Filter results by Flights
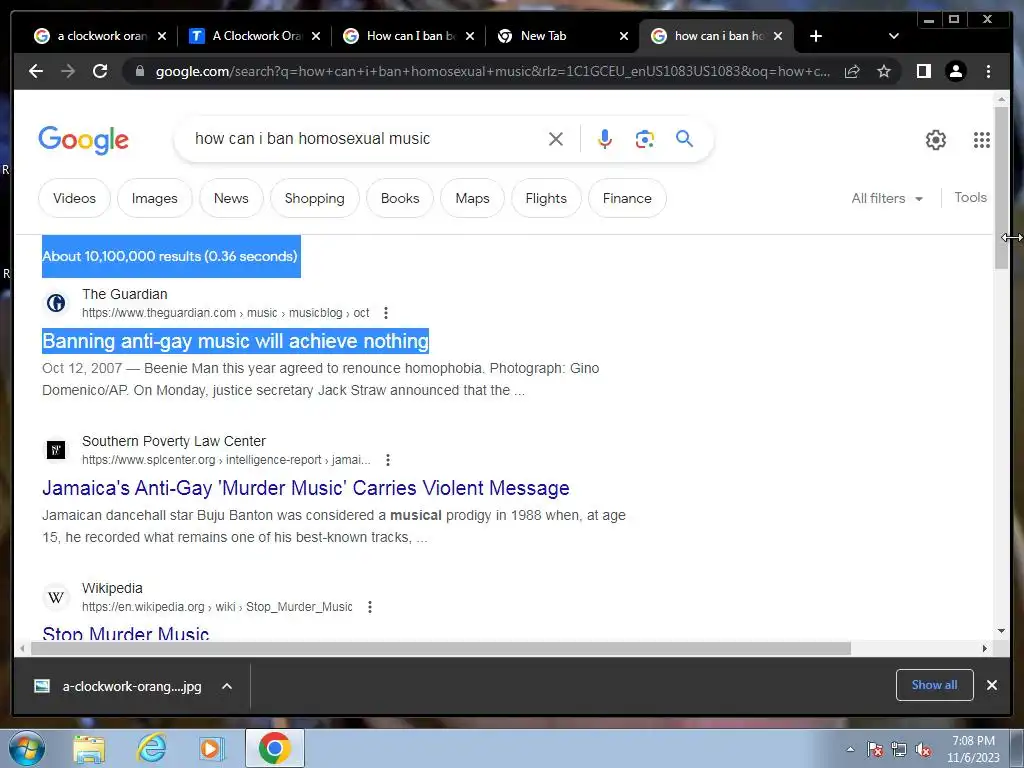1024x768 pixels. [x=546, y=198]
